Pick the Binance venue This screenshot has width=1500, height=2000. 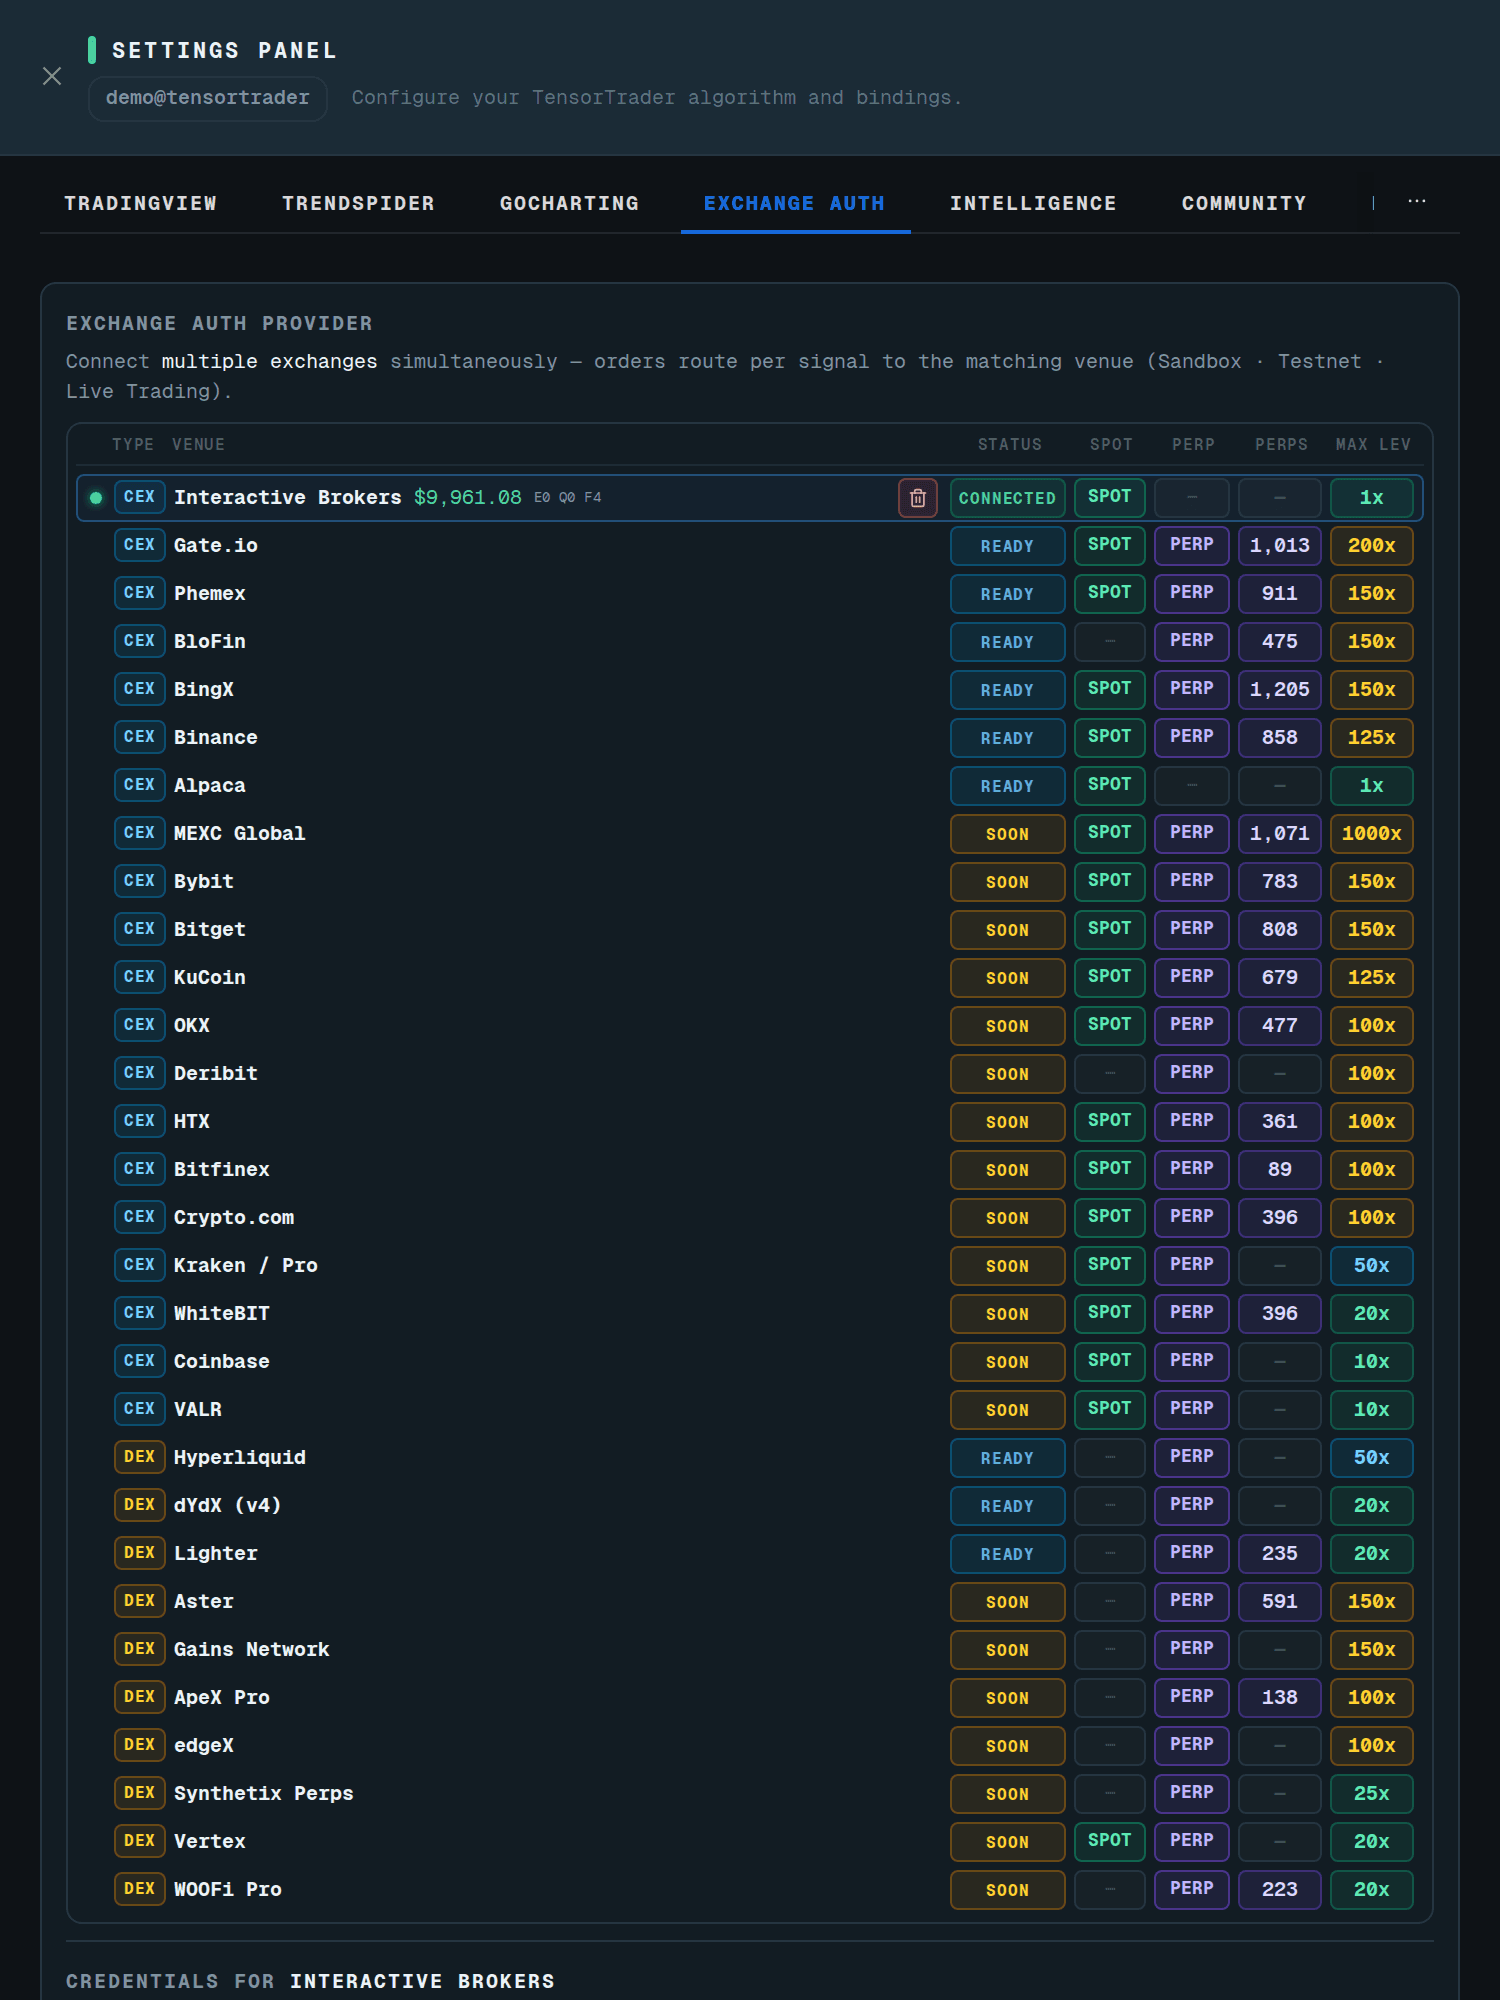(750, 738)
